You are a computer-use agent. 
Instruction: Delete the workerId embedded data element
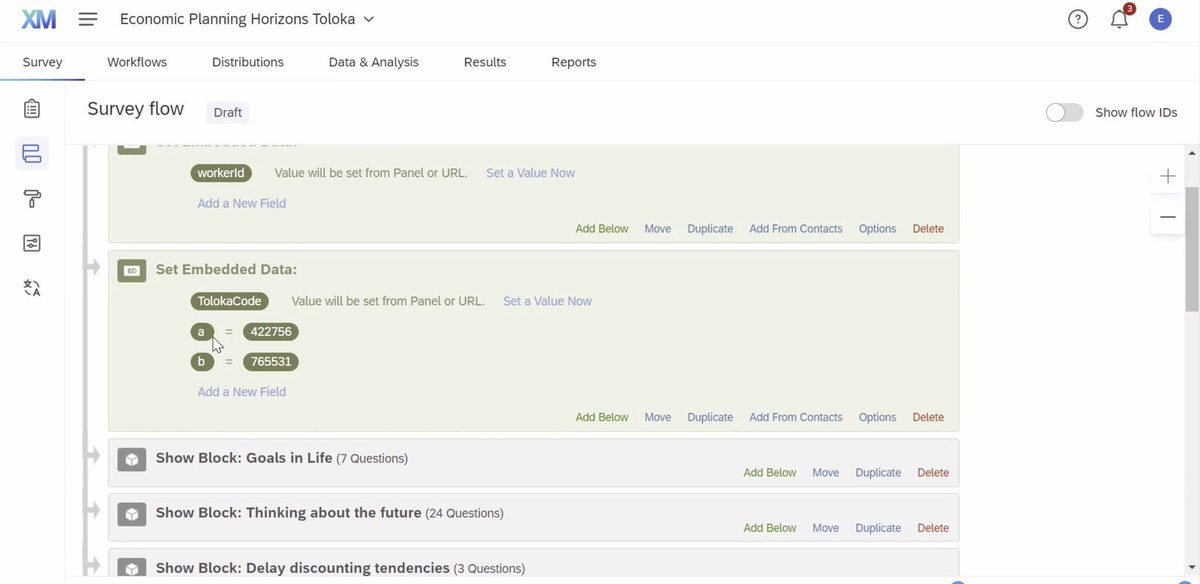point(928,229)
